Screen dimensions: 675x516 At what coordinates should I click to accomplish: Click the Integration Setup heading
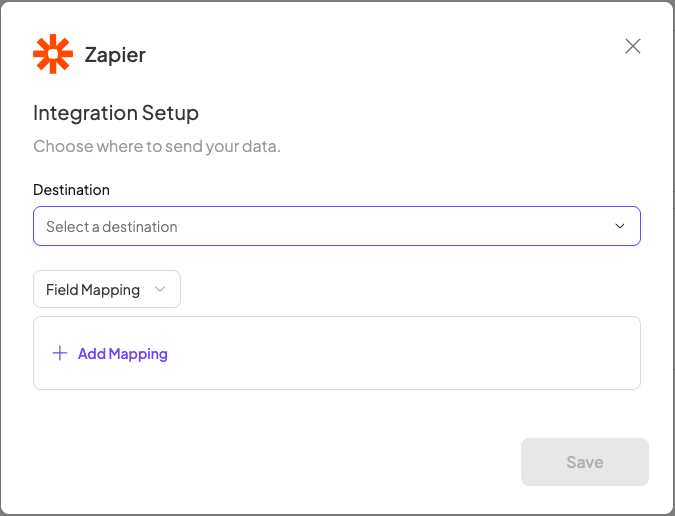click(x=116, y=113)
